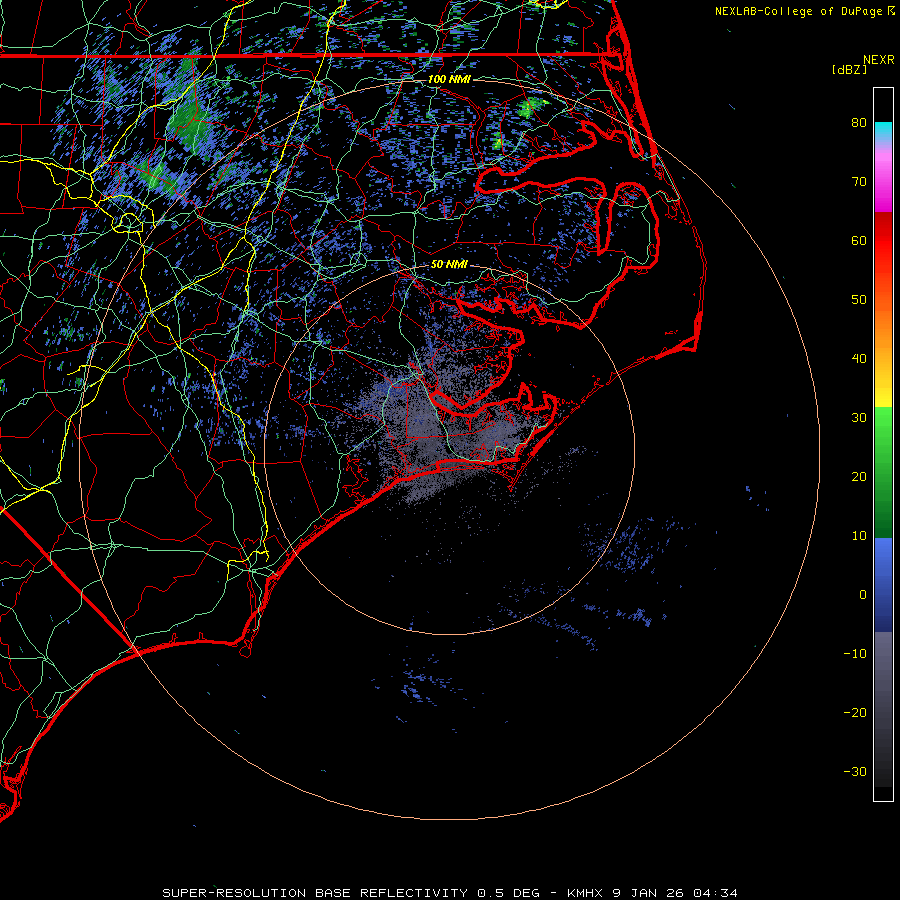Click the 60 dBZ scale value
The width and height of the screenshot is (900, 900).
(x=859, y=241)
